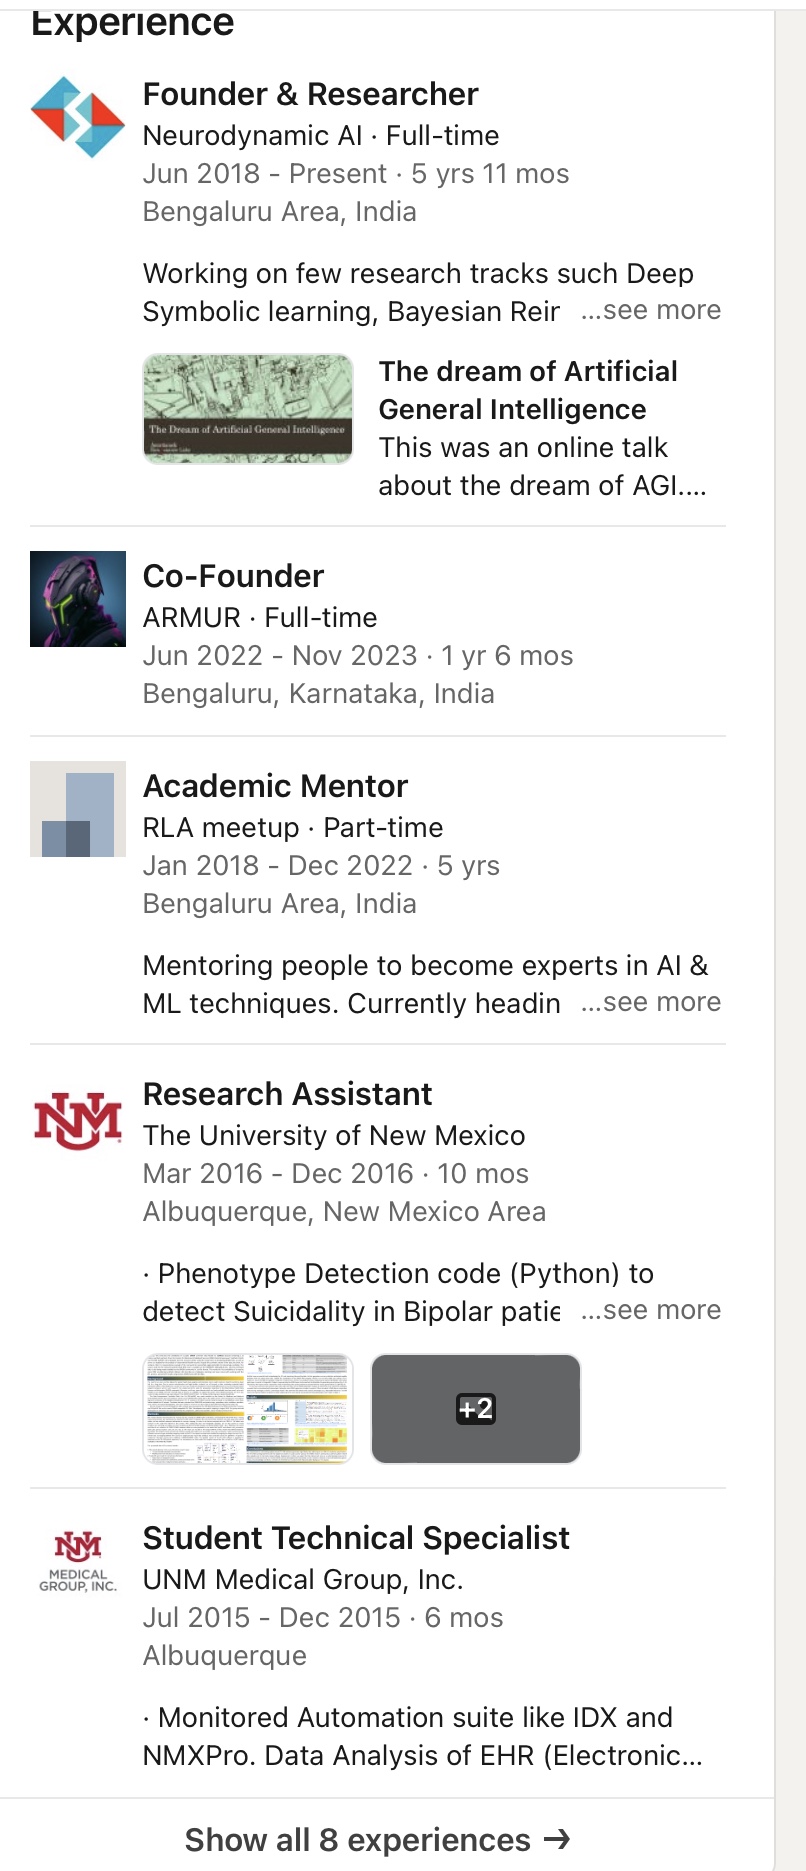Open the Student Technical Specialist title
This screenshot has width=806, height=1871.
pos(356,1538)
